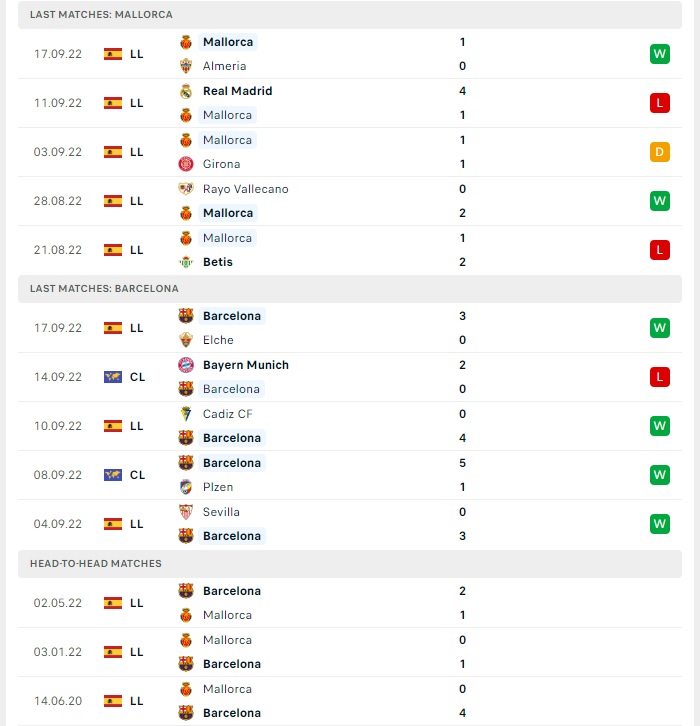This screenshot has height=726, width=700.
Task: Click the Elche club crest icon
Action: point(186,340)
